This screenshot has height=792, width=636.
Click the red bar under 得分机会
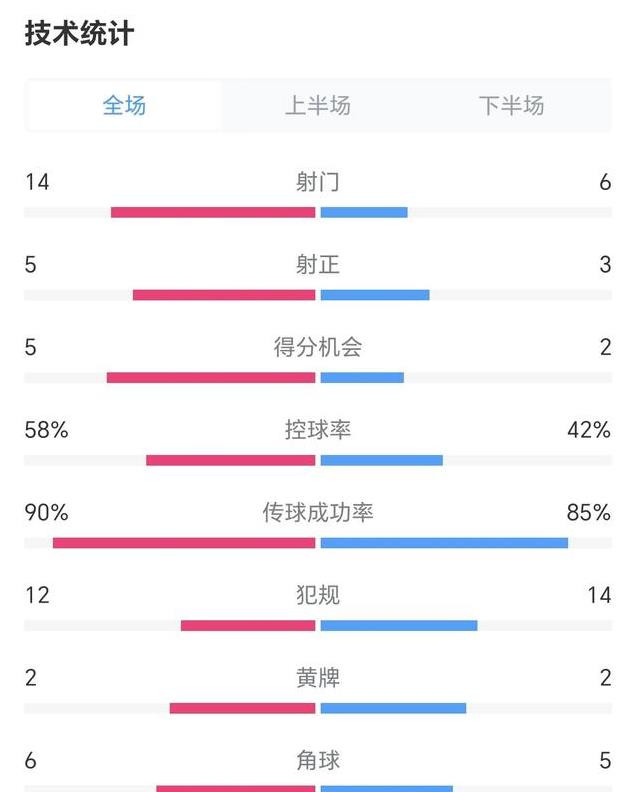211,378
